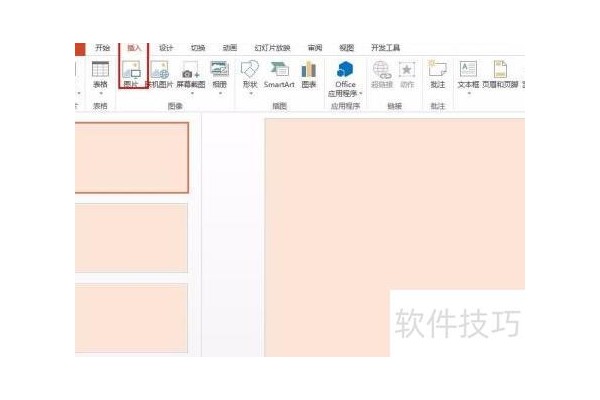Viewport: 600px width, 400px height.
Task: Expand the Office 应用程序 dropdown arrow
Action: (x=360, y=93)
